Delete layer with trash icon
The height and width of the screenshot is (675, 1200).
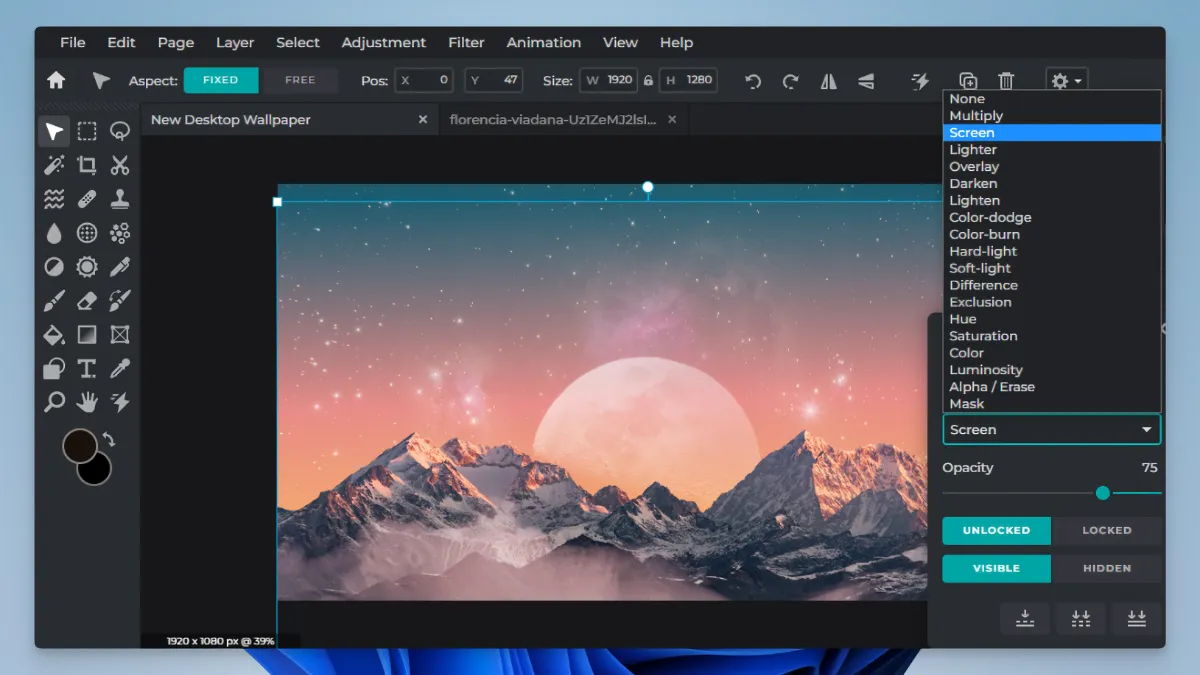[x=1006, y=81]
